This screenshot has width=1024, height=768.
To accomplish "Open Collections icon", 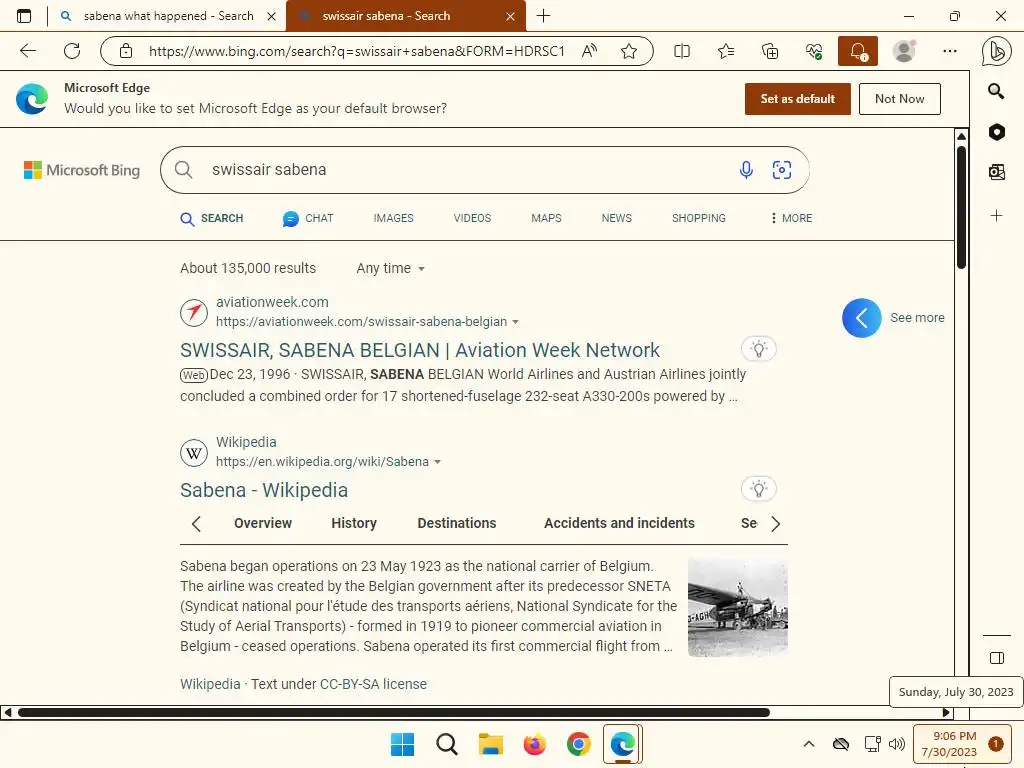I will 770,51.
